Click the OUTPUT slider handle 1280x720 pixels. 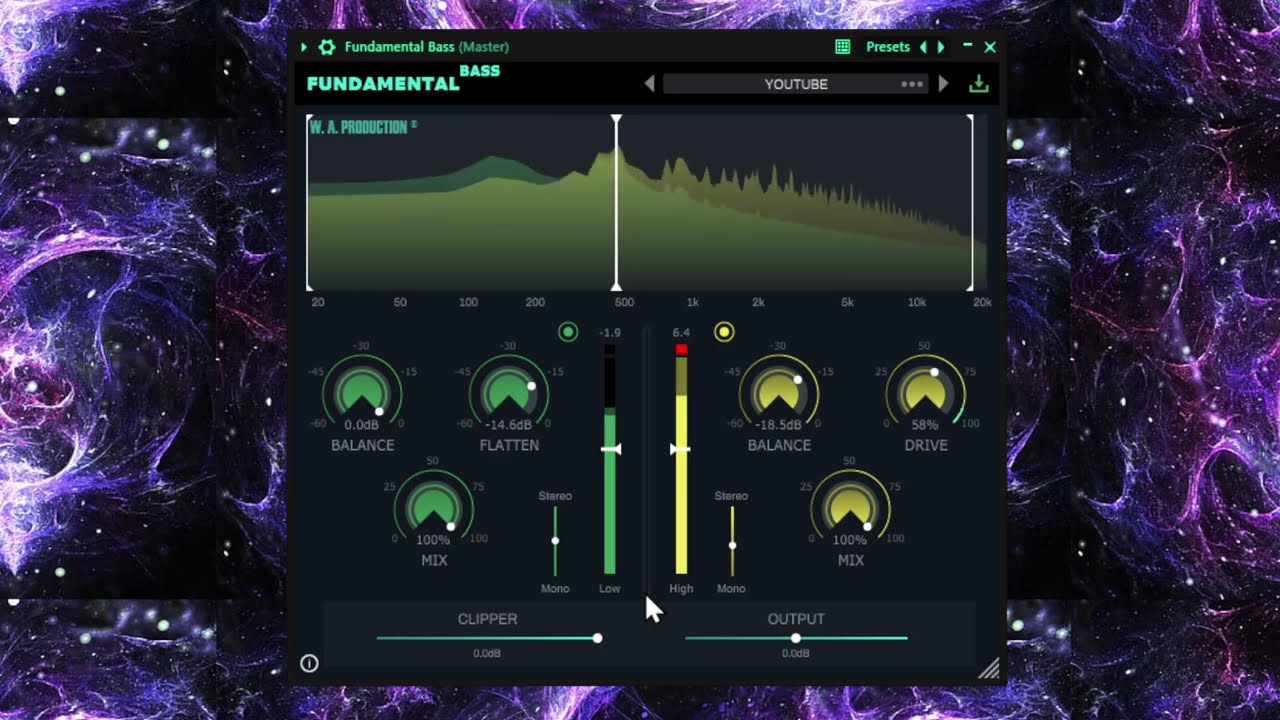pyautogui.click(x=796, y=638)
